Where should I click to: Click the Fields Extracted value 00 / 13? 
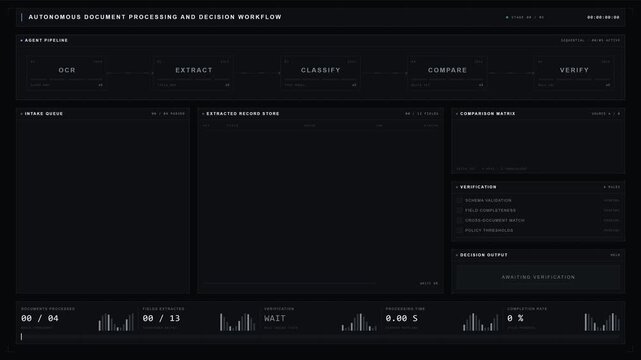point(161,318)
